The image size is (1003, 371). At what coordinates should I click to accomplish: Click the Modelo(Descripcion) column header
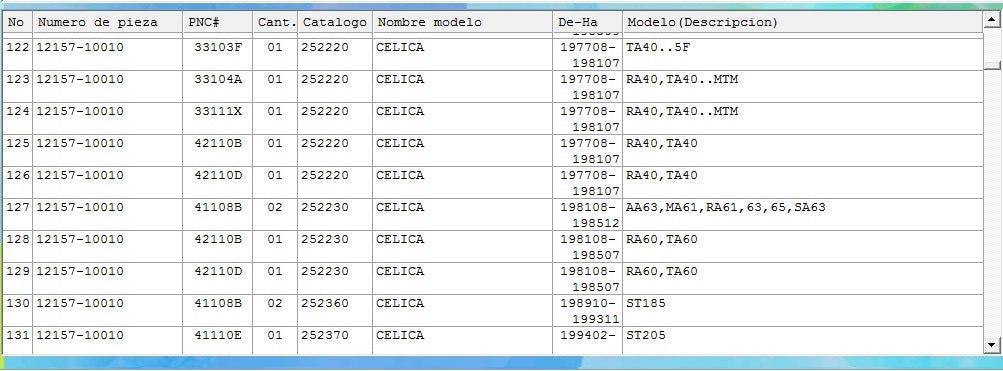(802, 22)
